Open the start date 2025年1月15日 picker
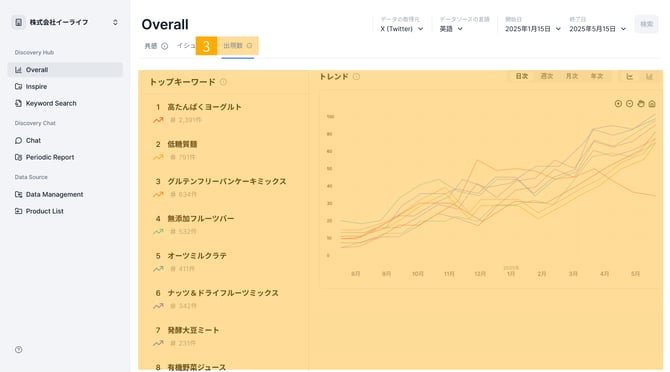The width and height of the screenshot is (670, 372). 532,29
